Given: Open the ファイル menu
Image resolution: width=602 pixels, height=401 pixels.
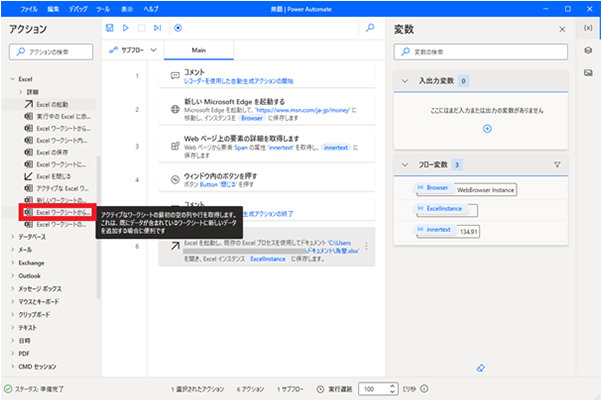Looking at the screenshot, I should (x=29, y=9).
